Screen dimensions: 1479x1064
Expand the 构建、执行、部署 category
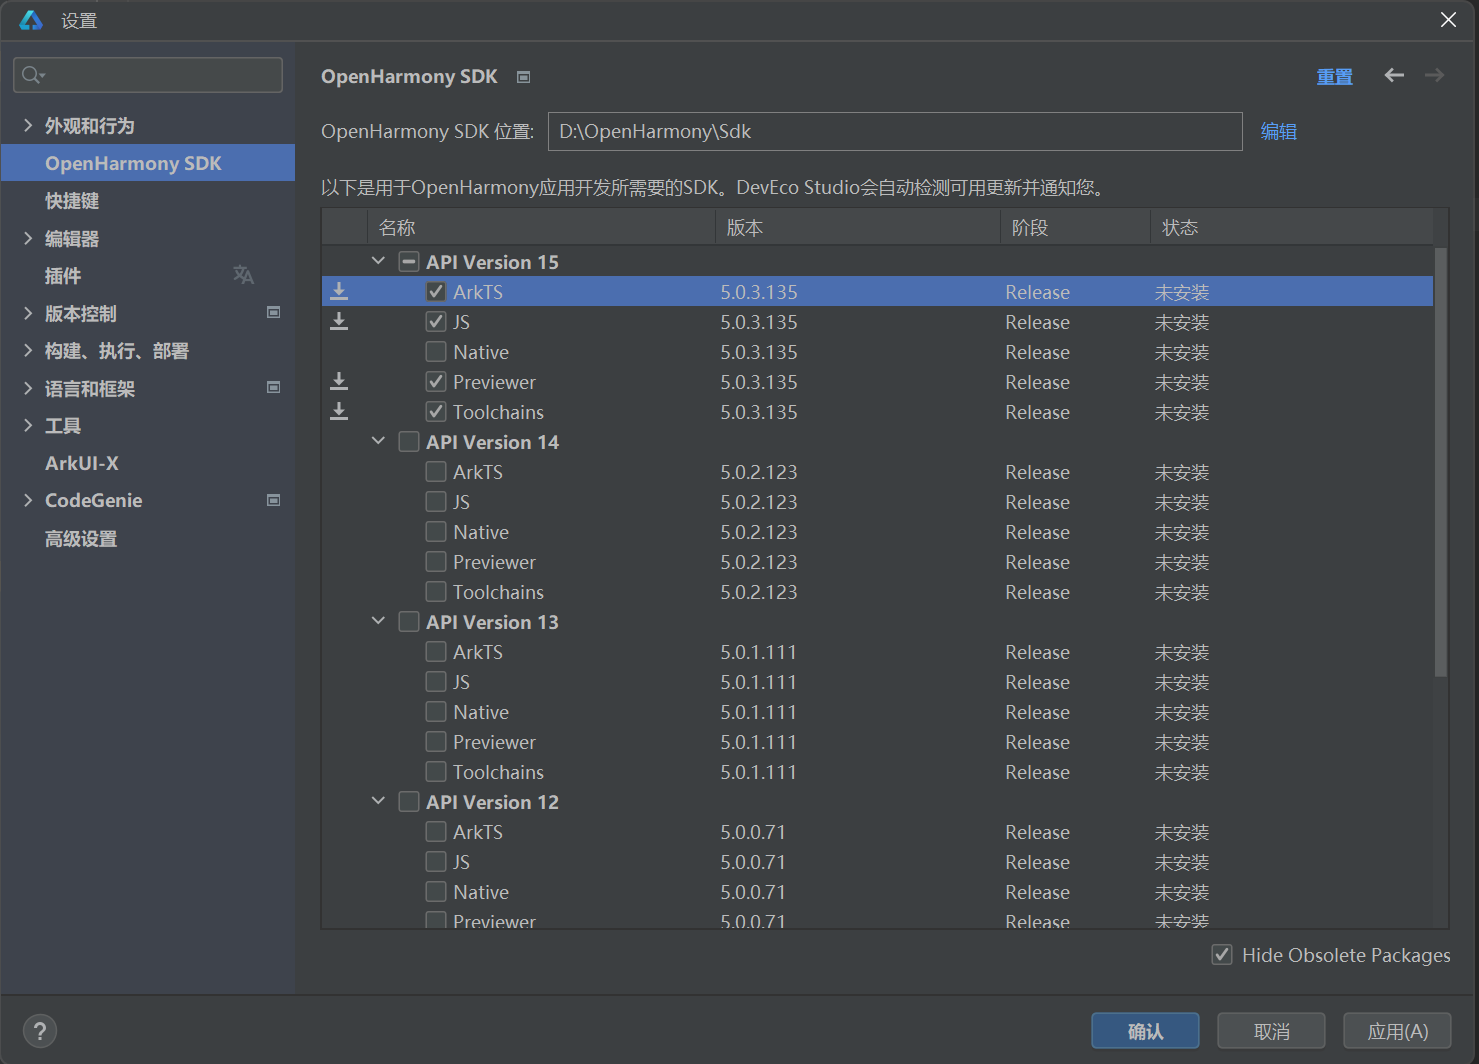point(28,351)
